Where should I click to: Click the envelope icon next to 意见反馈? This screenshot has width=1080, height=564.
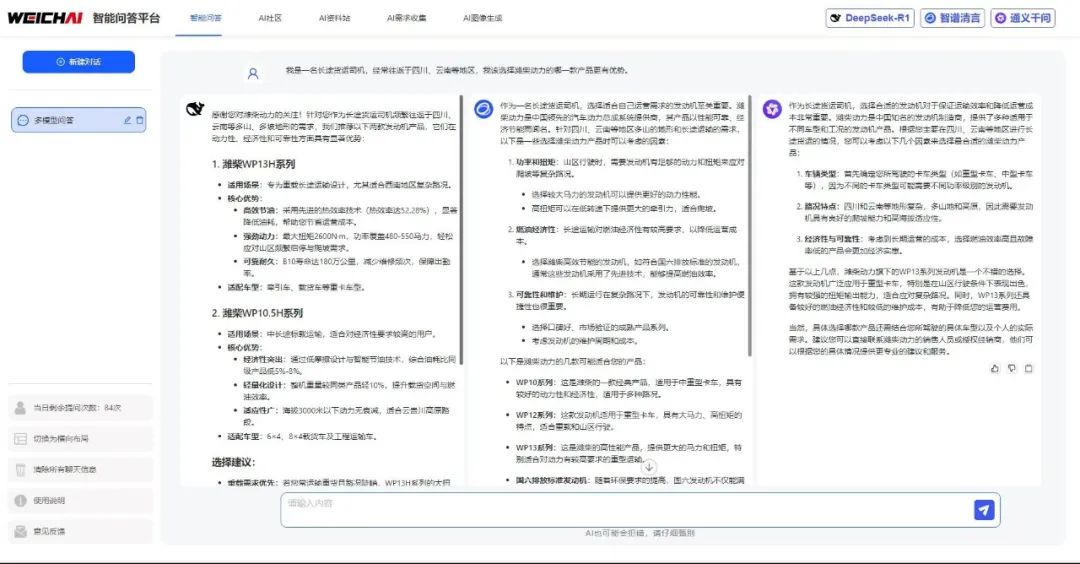coord(21,532)
